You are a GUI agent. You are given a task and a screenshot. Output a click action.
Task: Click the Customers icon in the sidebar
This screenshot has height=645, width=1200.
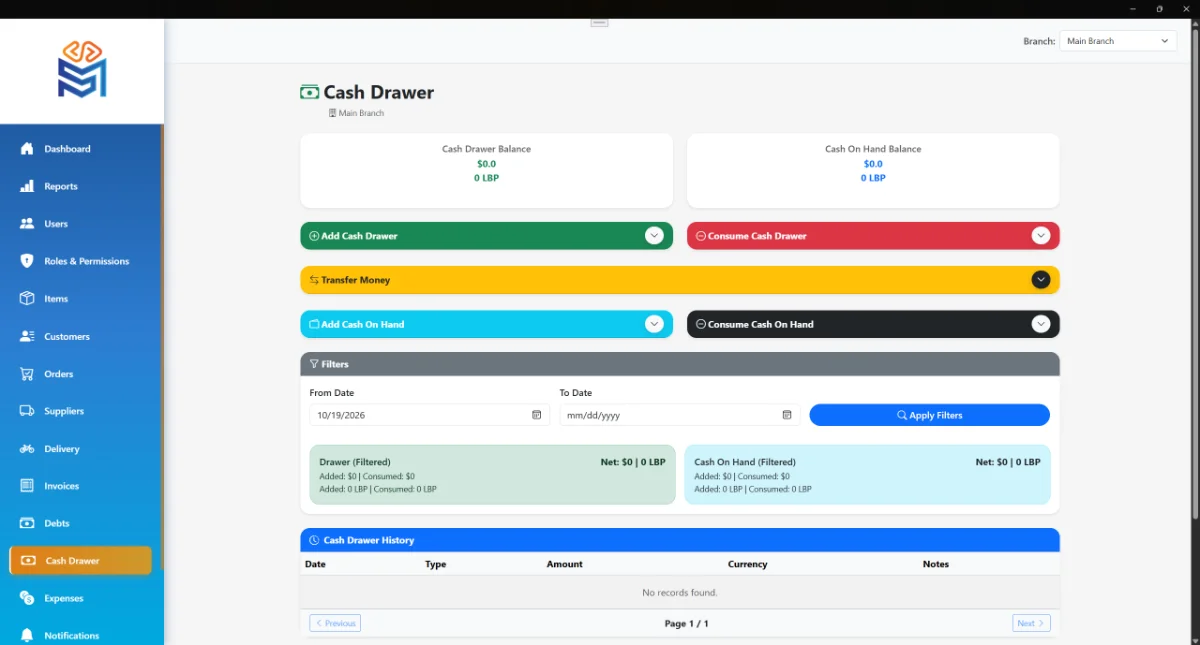(x=27, y=336)
